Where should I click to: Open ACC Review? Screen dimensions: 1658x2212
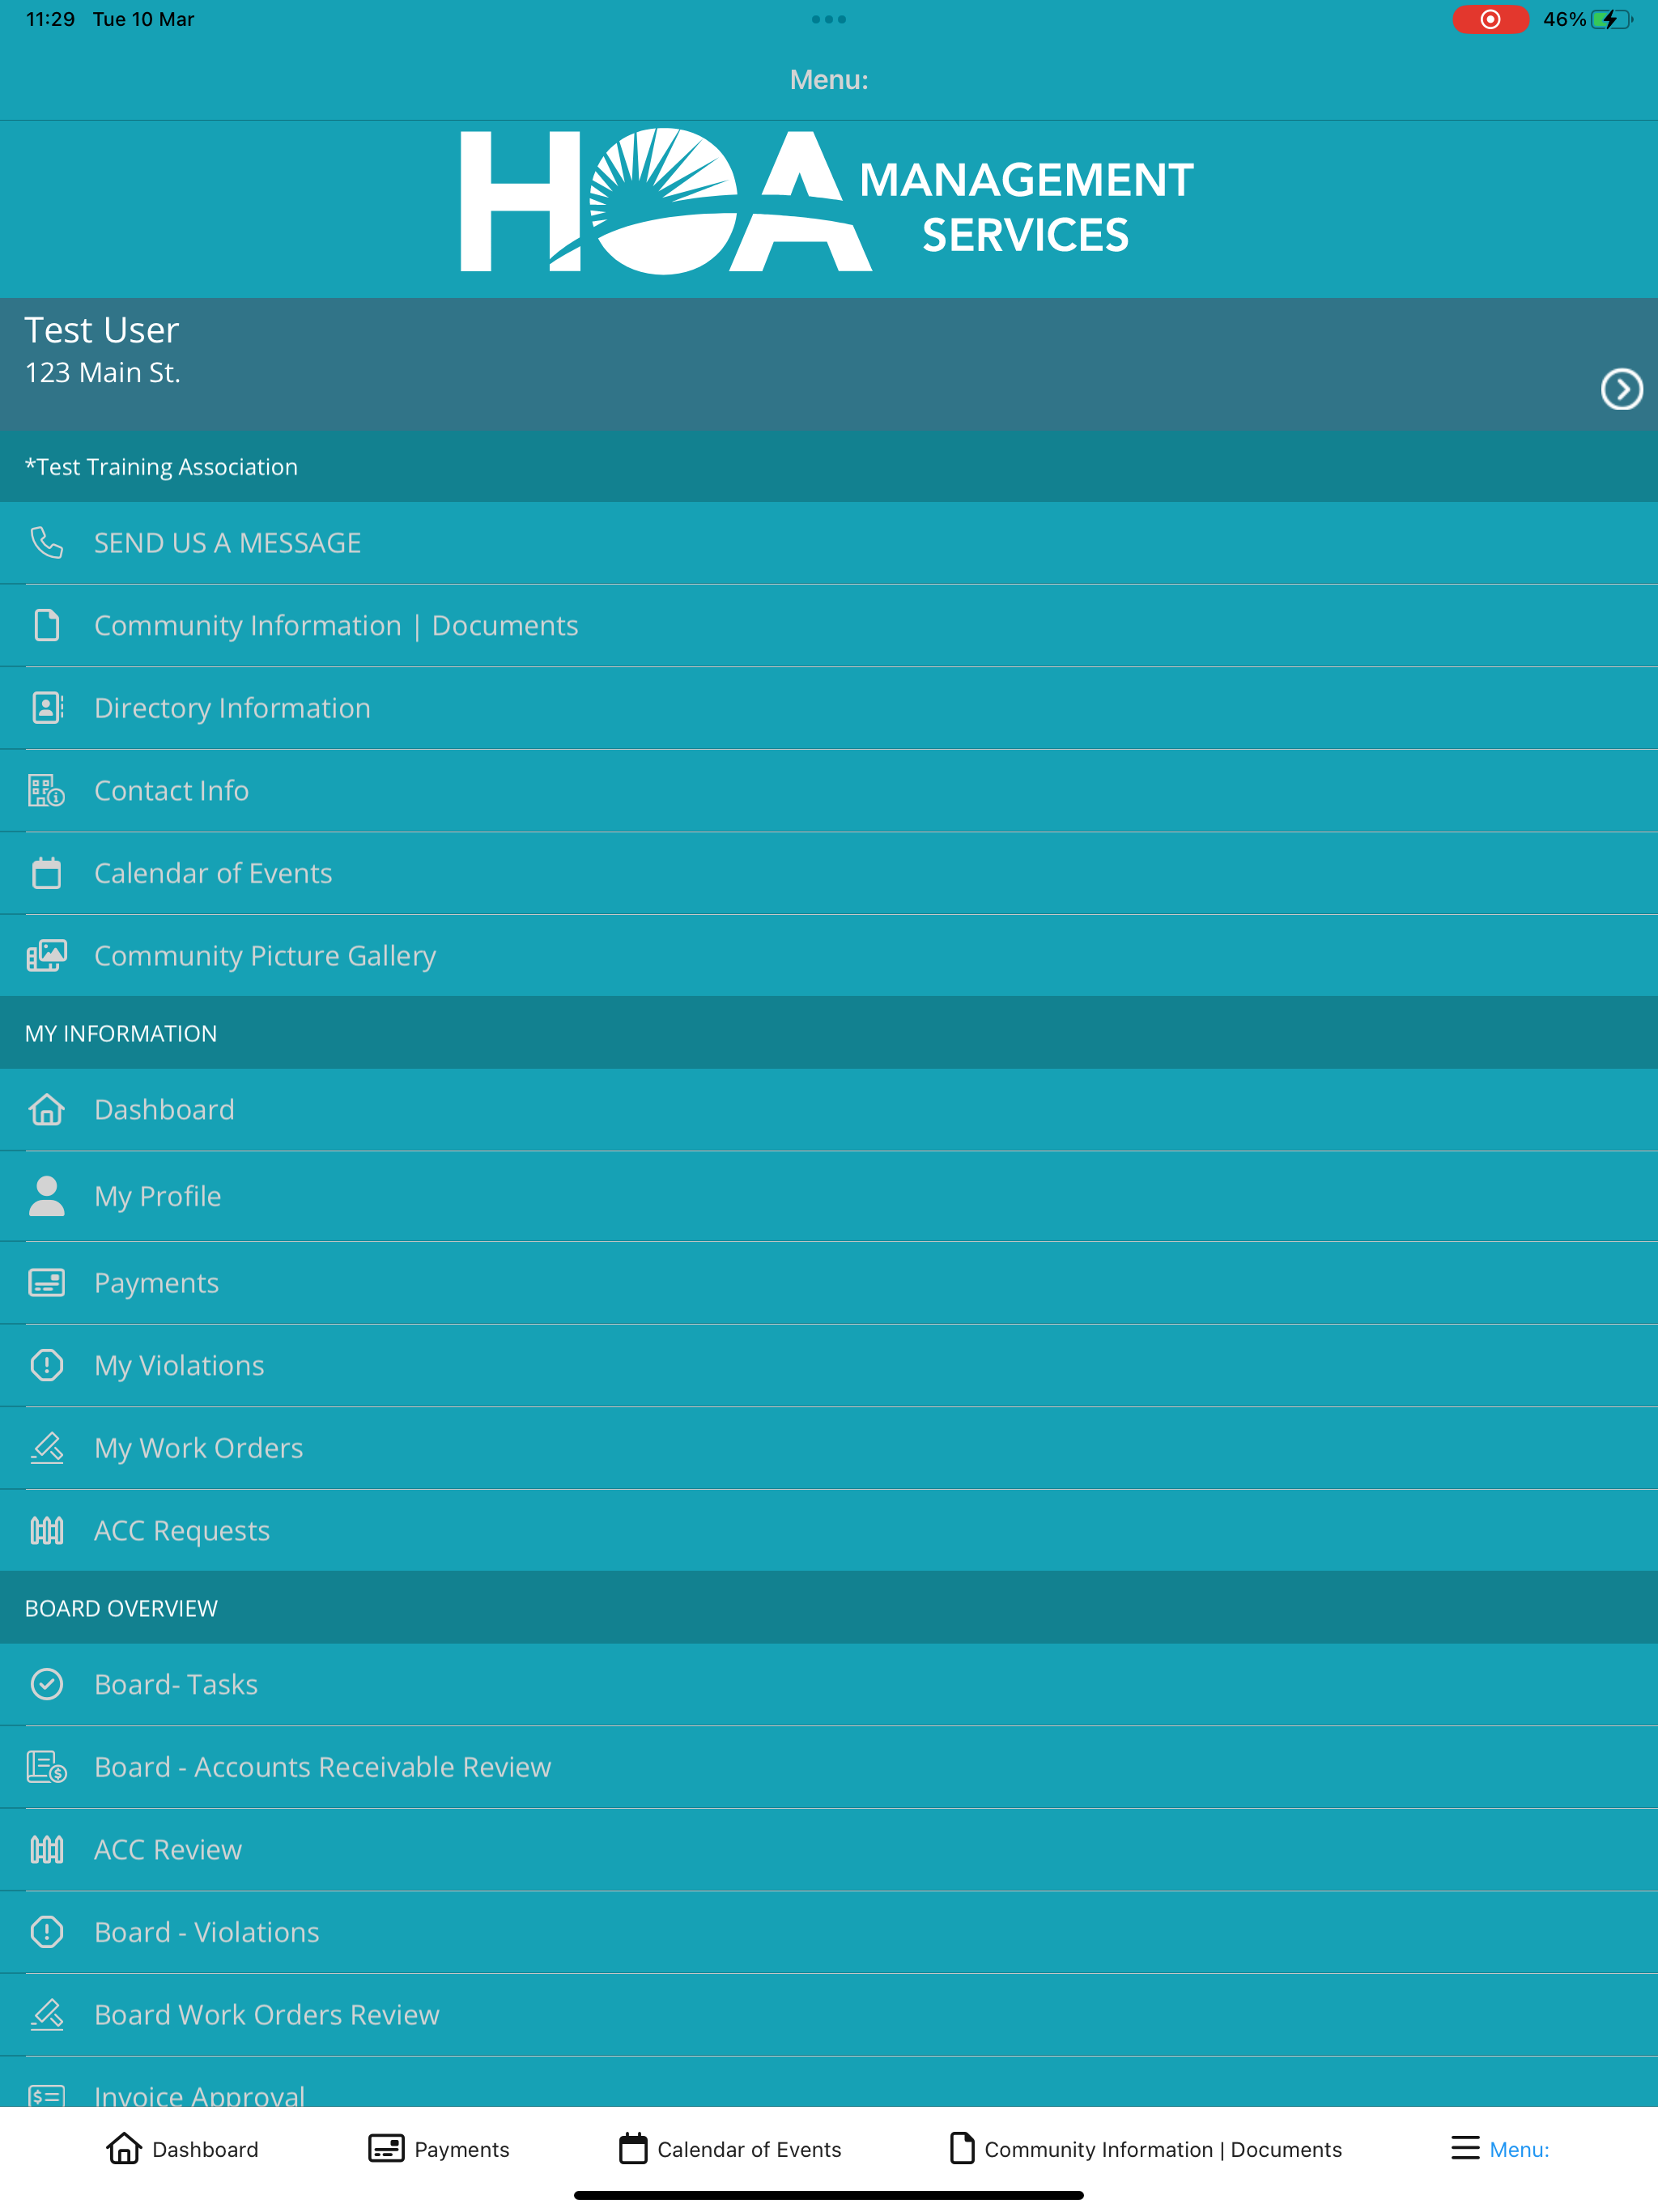[829, 1849]
